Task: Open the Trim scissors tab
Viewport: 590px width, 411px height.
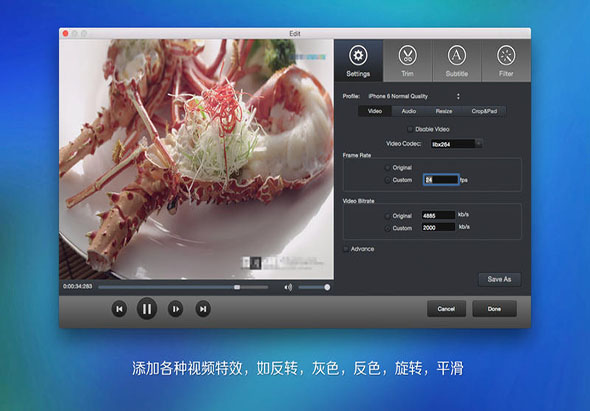Action: tap(408, 61)
